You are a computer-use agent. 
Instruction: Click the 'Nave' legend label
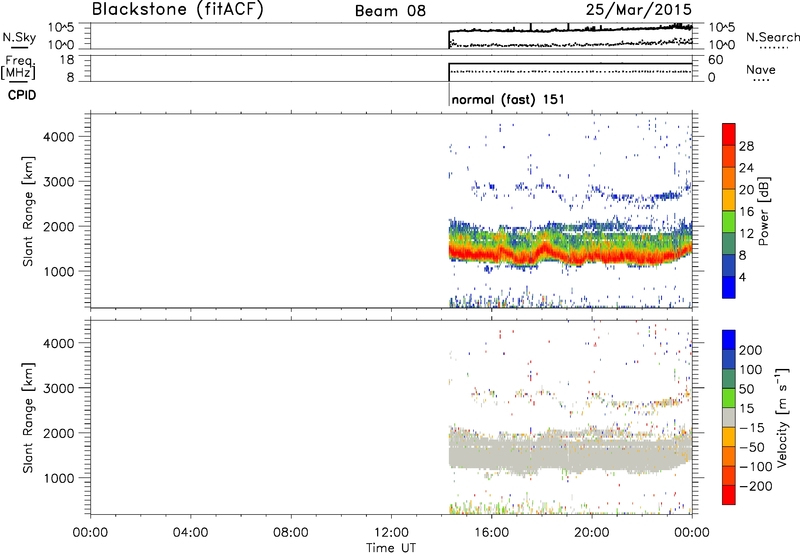tap(761, 69)
